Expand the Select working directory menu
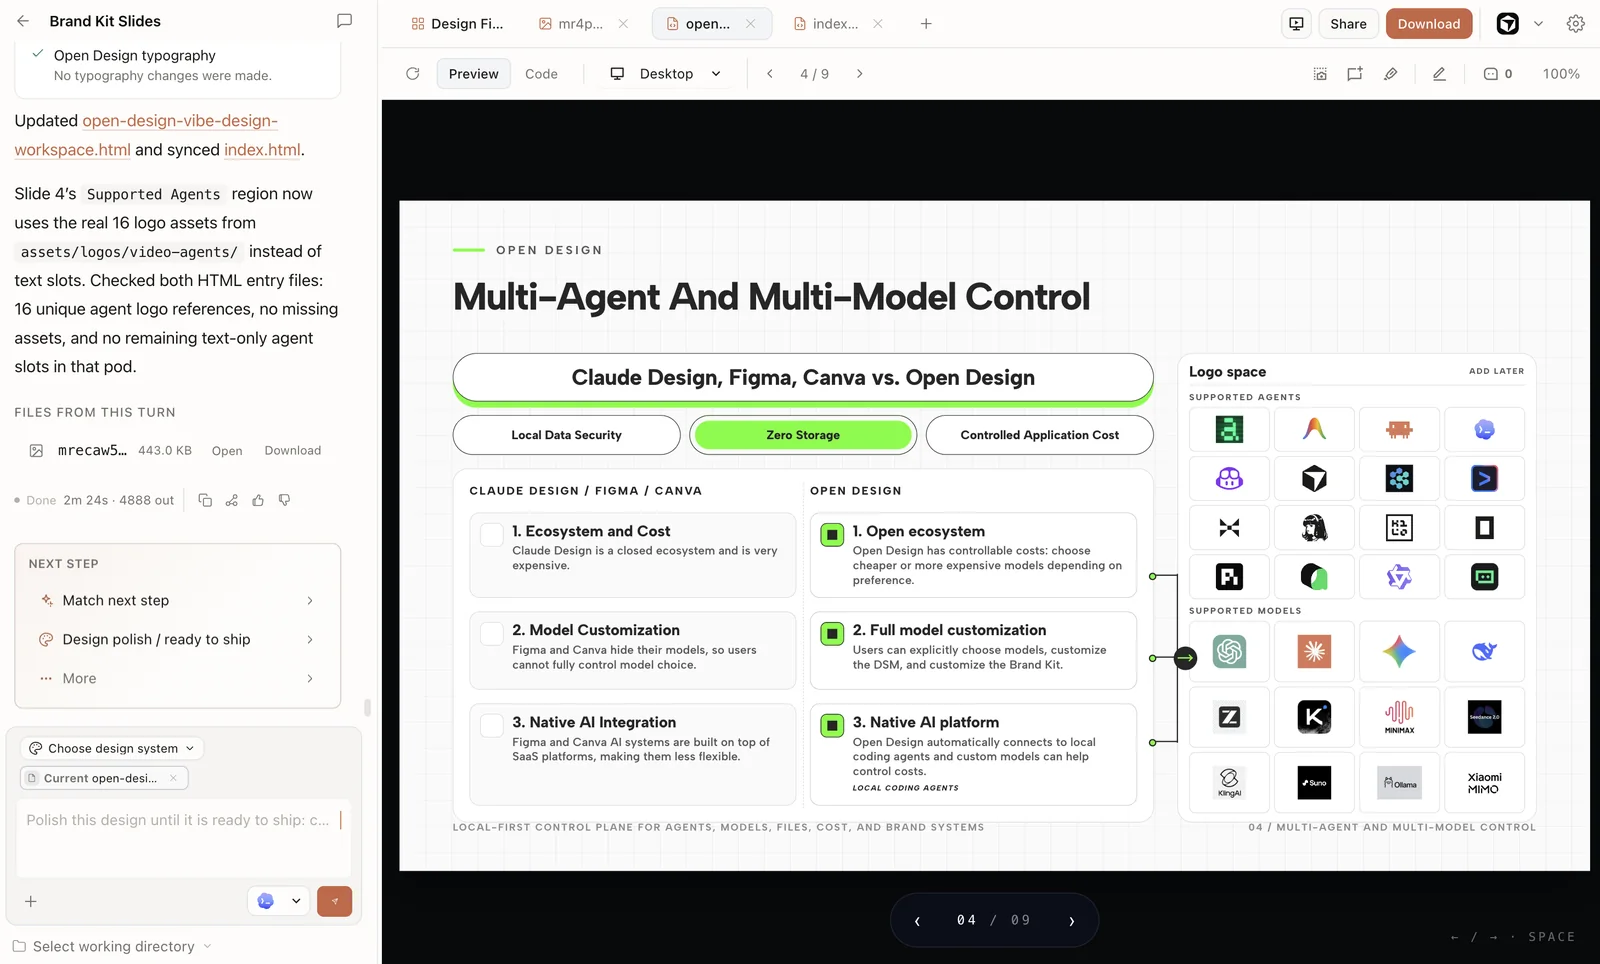The width and height of the screenshot is (1600, 964). coord(113,946)
